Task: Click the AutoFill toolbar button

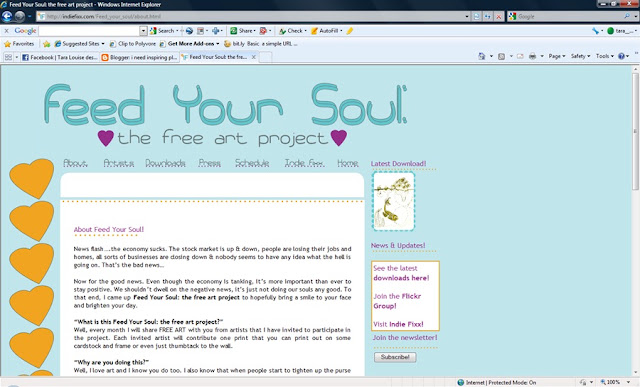Action: tap(326, 31)
